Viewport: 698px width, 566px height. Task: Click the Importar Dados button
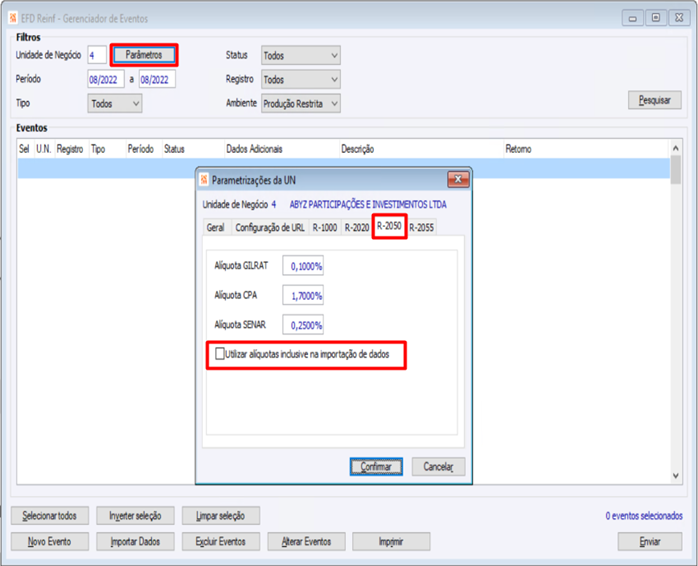pyautogui.click(x=135, y=542)
